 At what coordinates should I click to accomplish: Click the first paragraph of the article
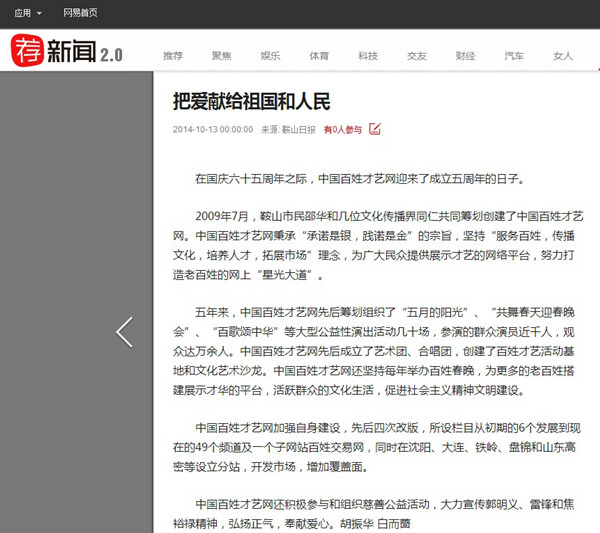click(x=359, y=180)
